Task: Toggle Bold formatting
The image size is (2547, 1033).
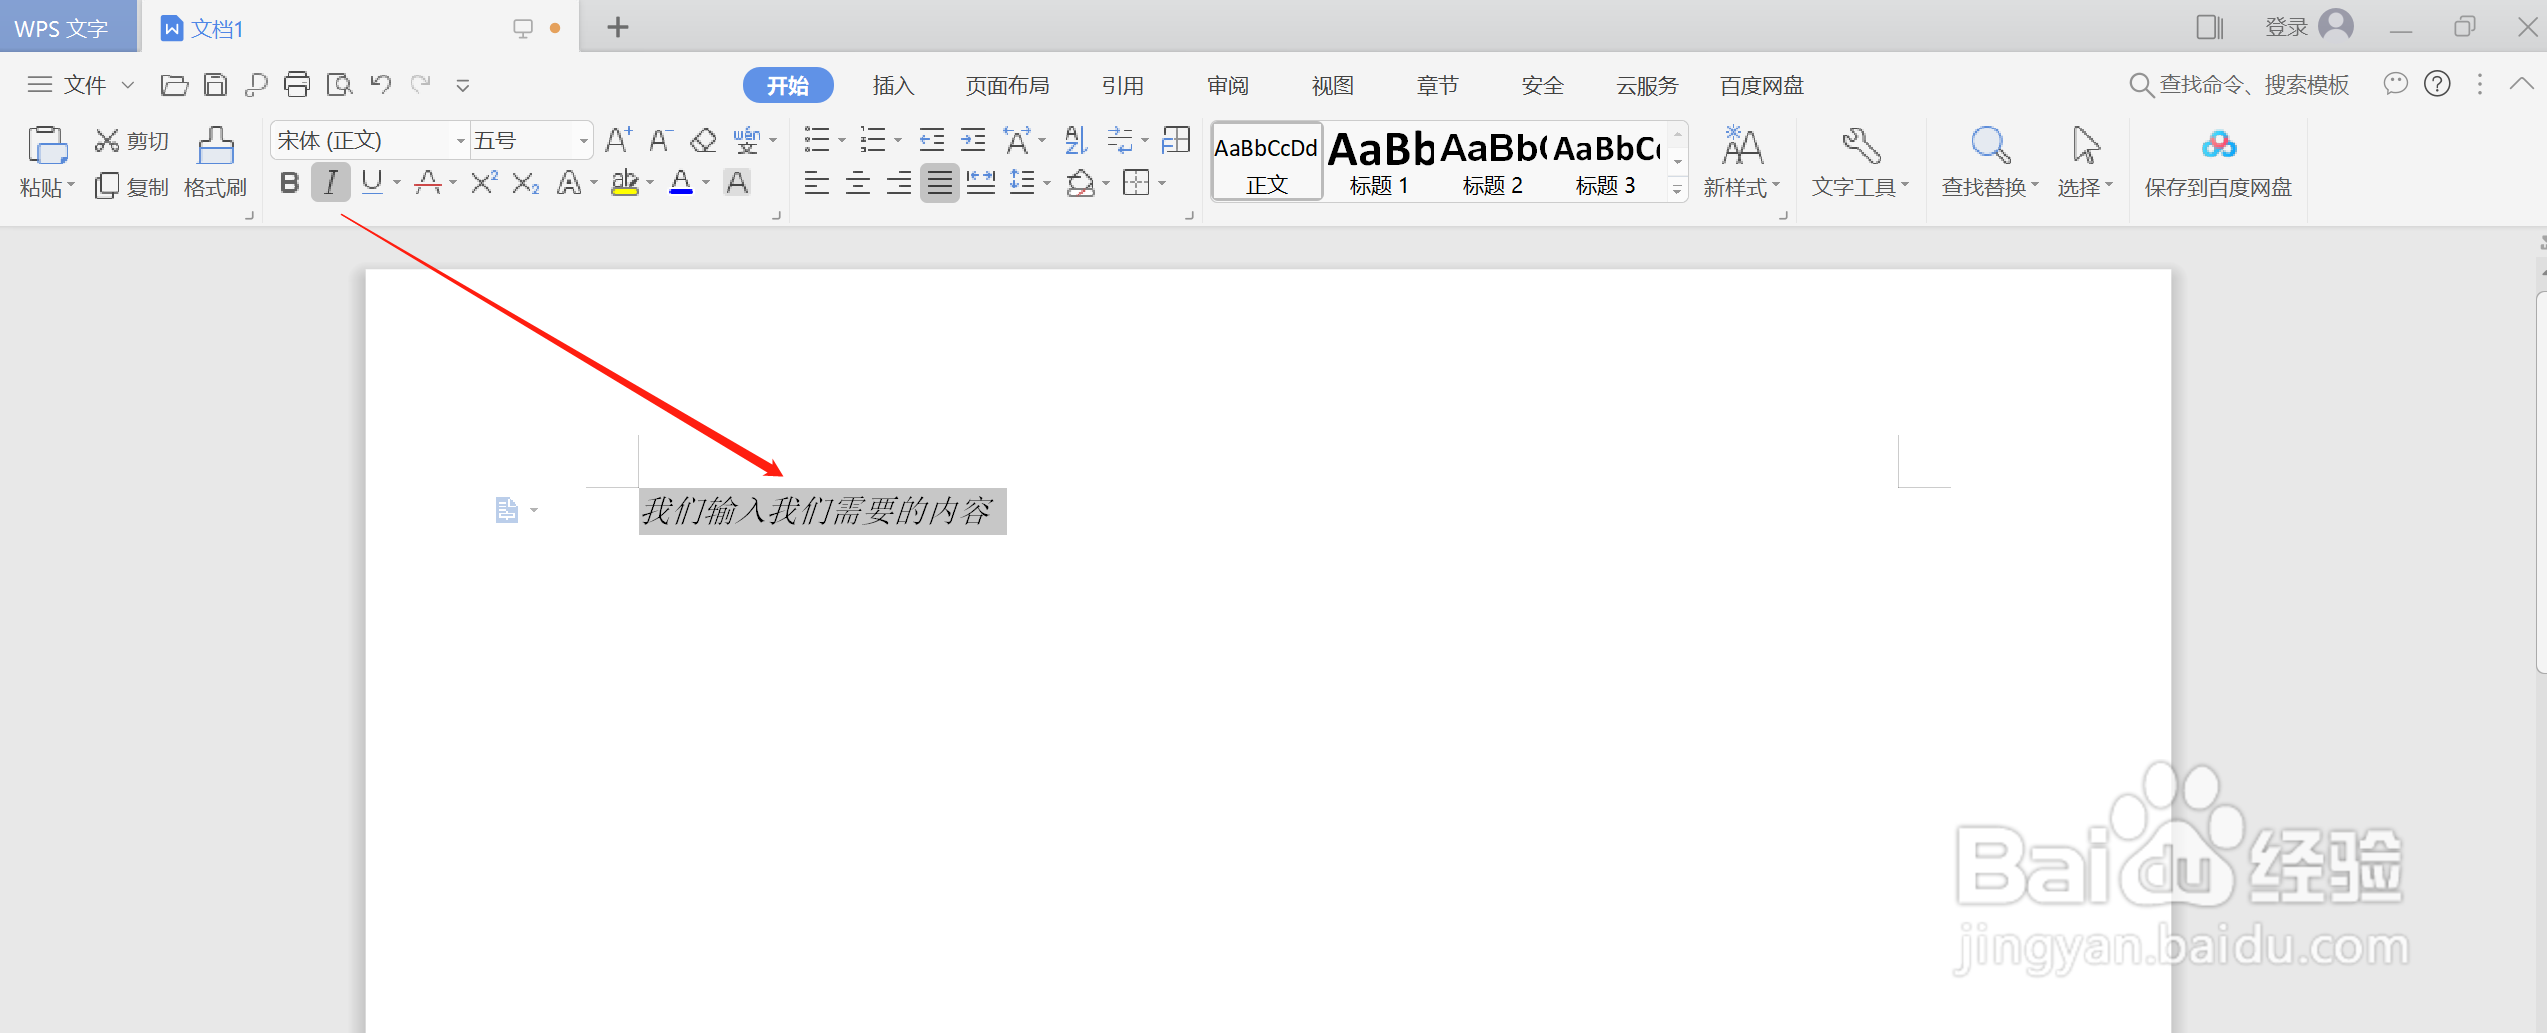Action: click(x=289, y=183)
